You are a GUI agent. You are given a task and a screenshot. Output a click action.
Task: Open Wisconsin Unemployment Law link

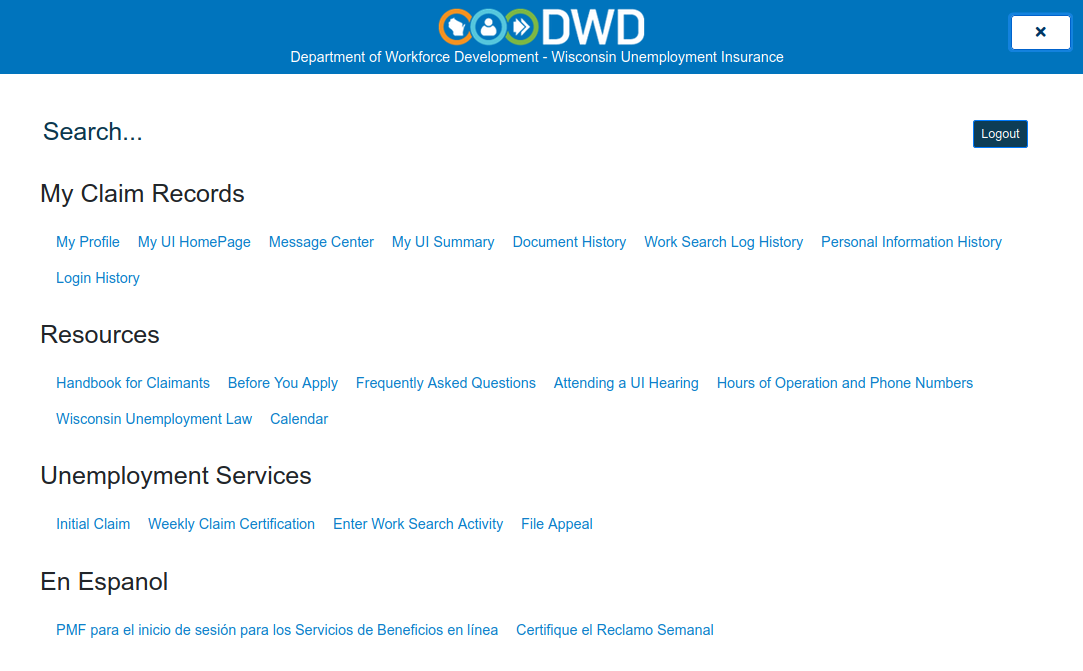pyautogui.click(x=154, y=419)
